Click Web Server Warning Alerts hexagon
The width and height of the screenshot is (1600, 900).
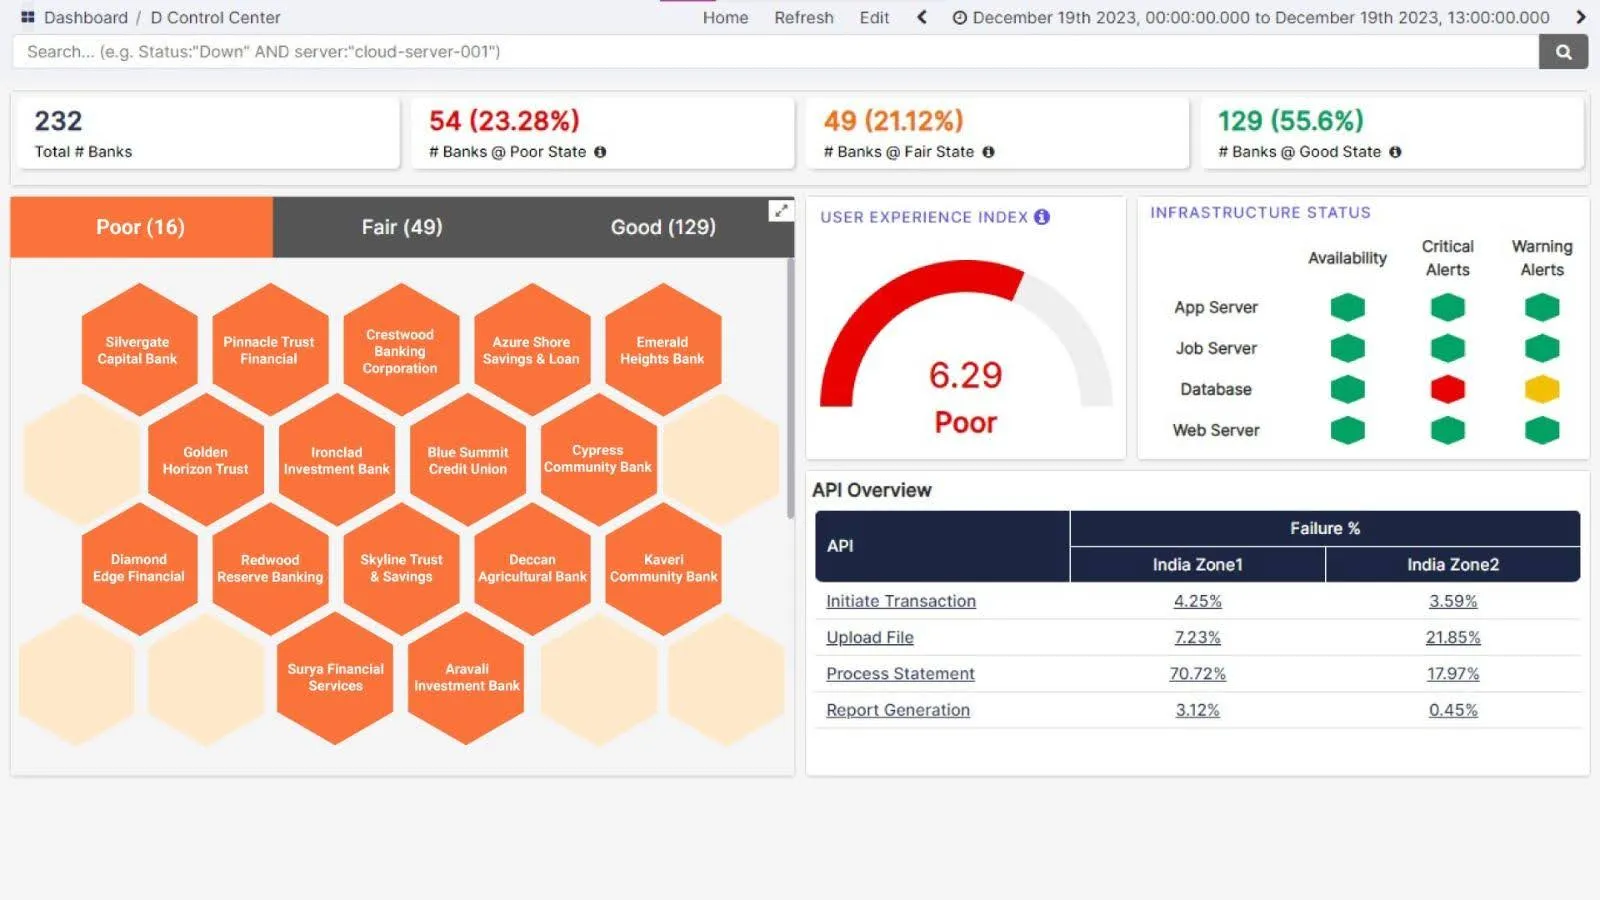pos(1542,430)
